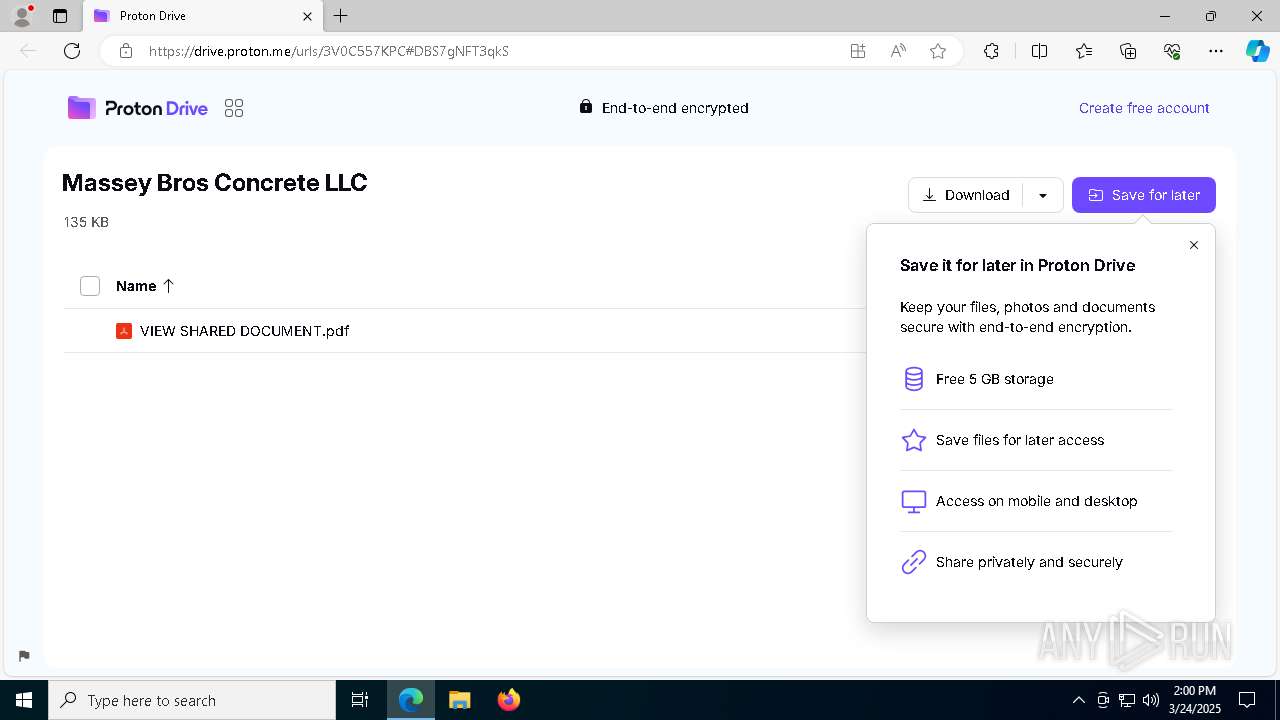Screen dimensions: 1280x720
Task: Click the link icon beside Share privately
Action: pyautogui.click(x=913, y=562)
